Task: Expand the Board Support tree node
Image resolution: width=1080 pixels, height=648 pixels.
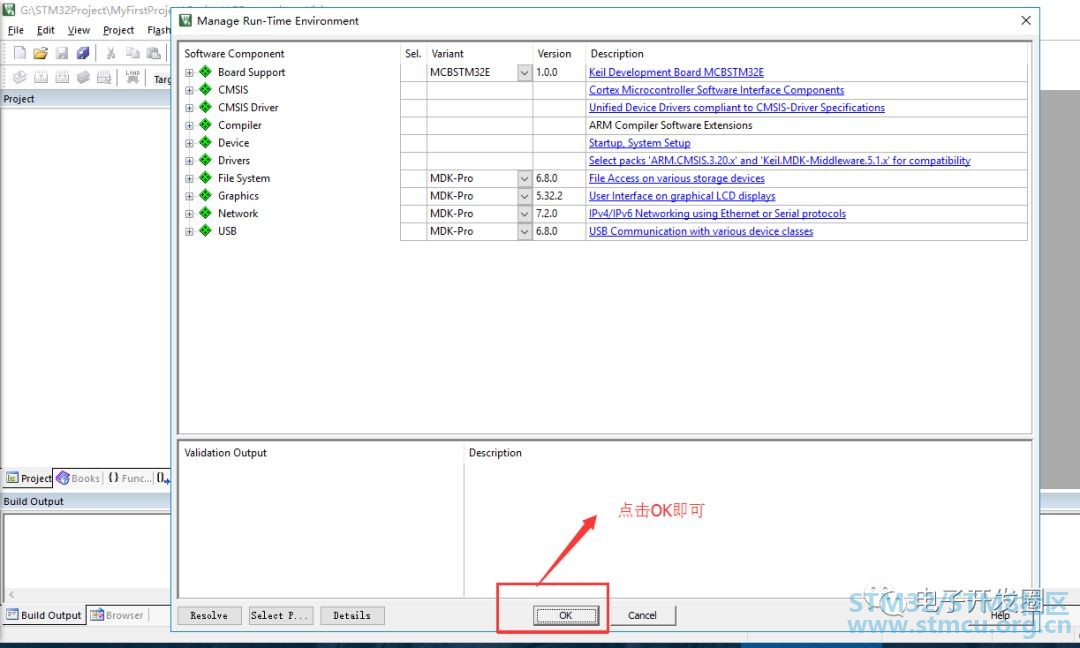Action: 189,72
